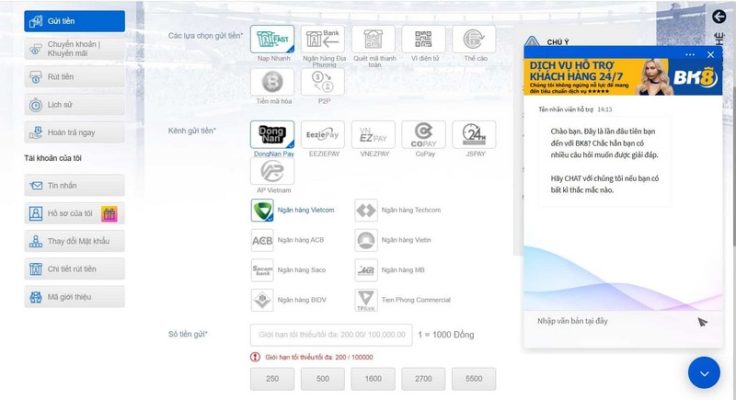Pick the 2700 quick amount
This screenshot has width=736, height=400.
[424, 379]
